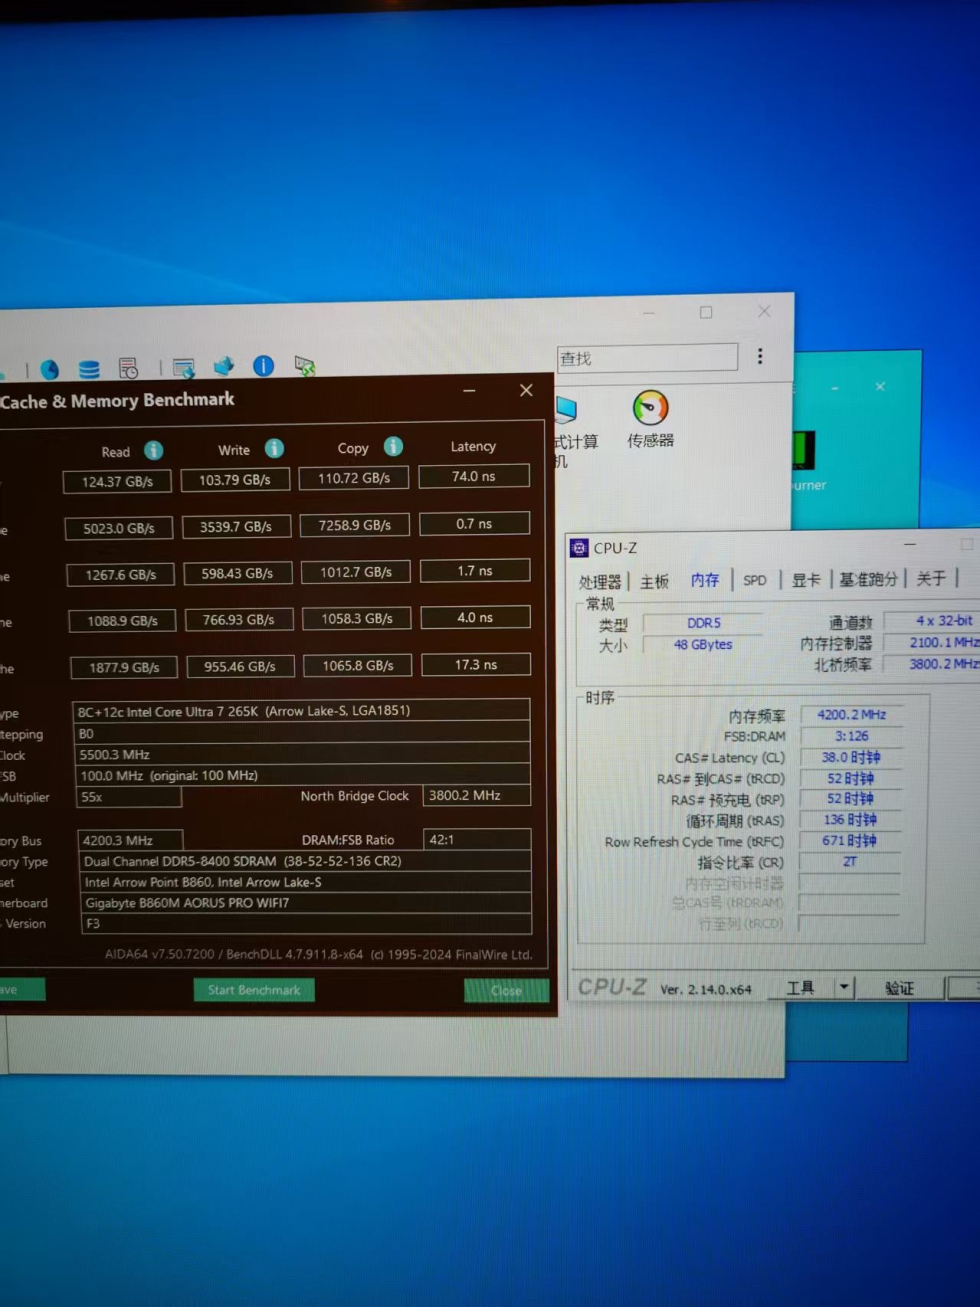Minimize the CPU-Z window
The height and width of the screenshot is (1307, 980).
[x=910, y=545]
